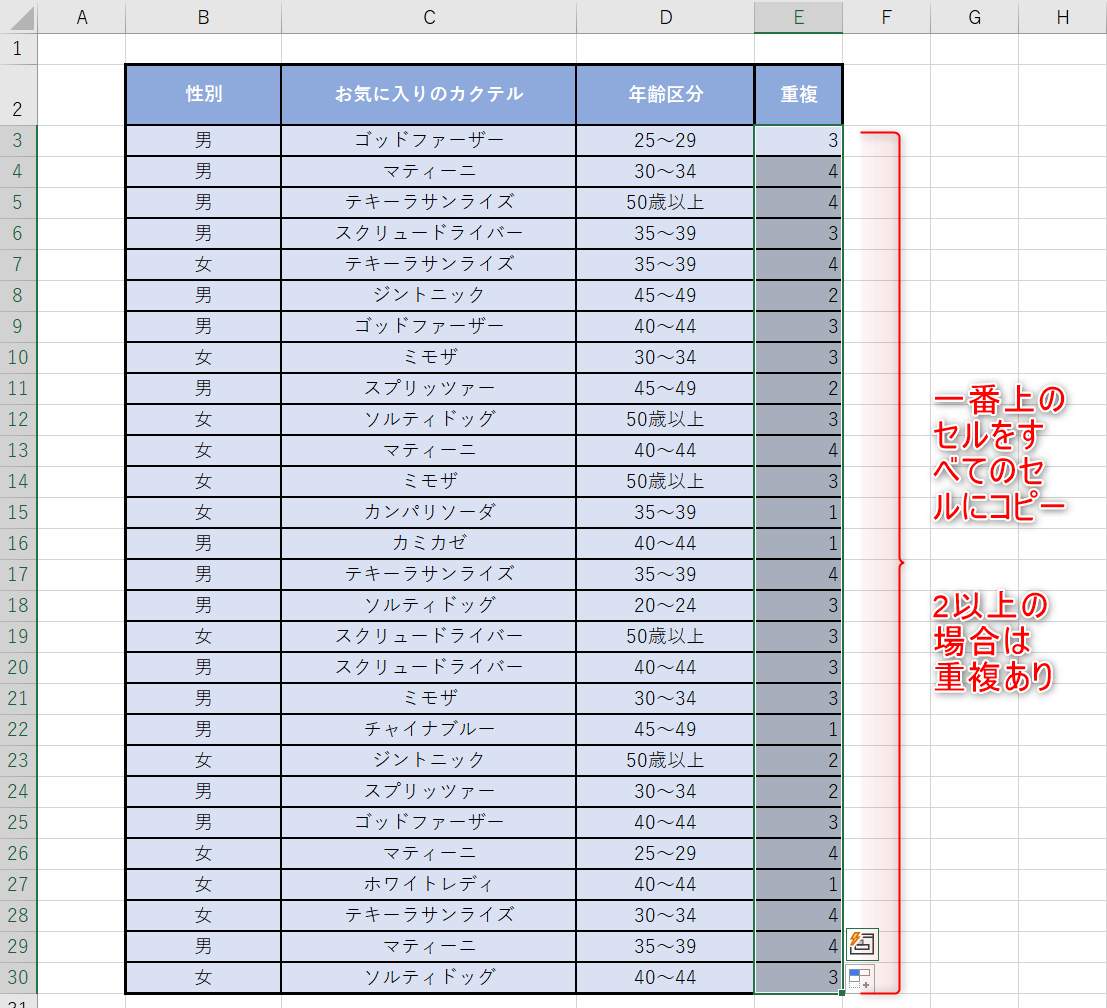
Task: Select row 2 using its row header
Action: (18, 92)
